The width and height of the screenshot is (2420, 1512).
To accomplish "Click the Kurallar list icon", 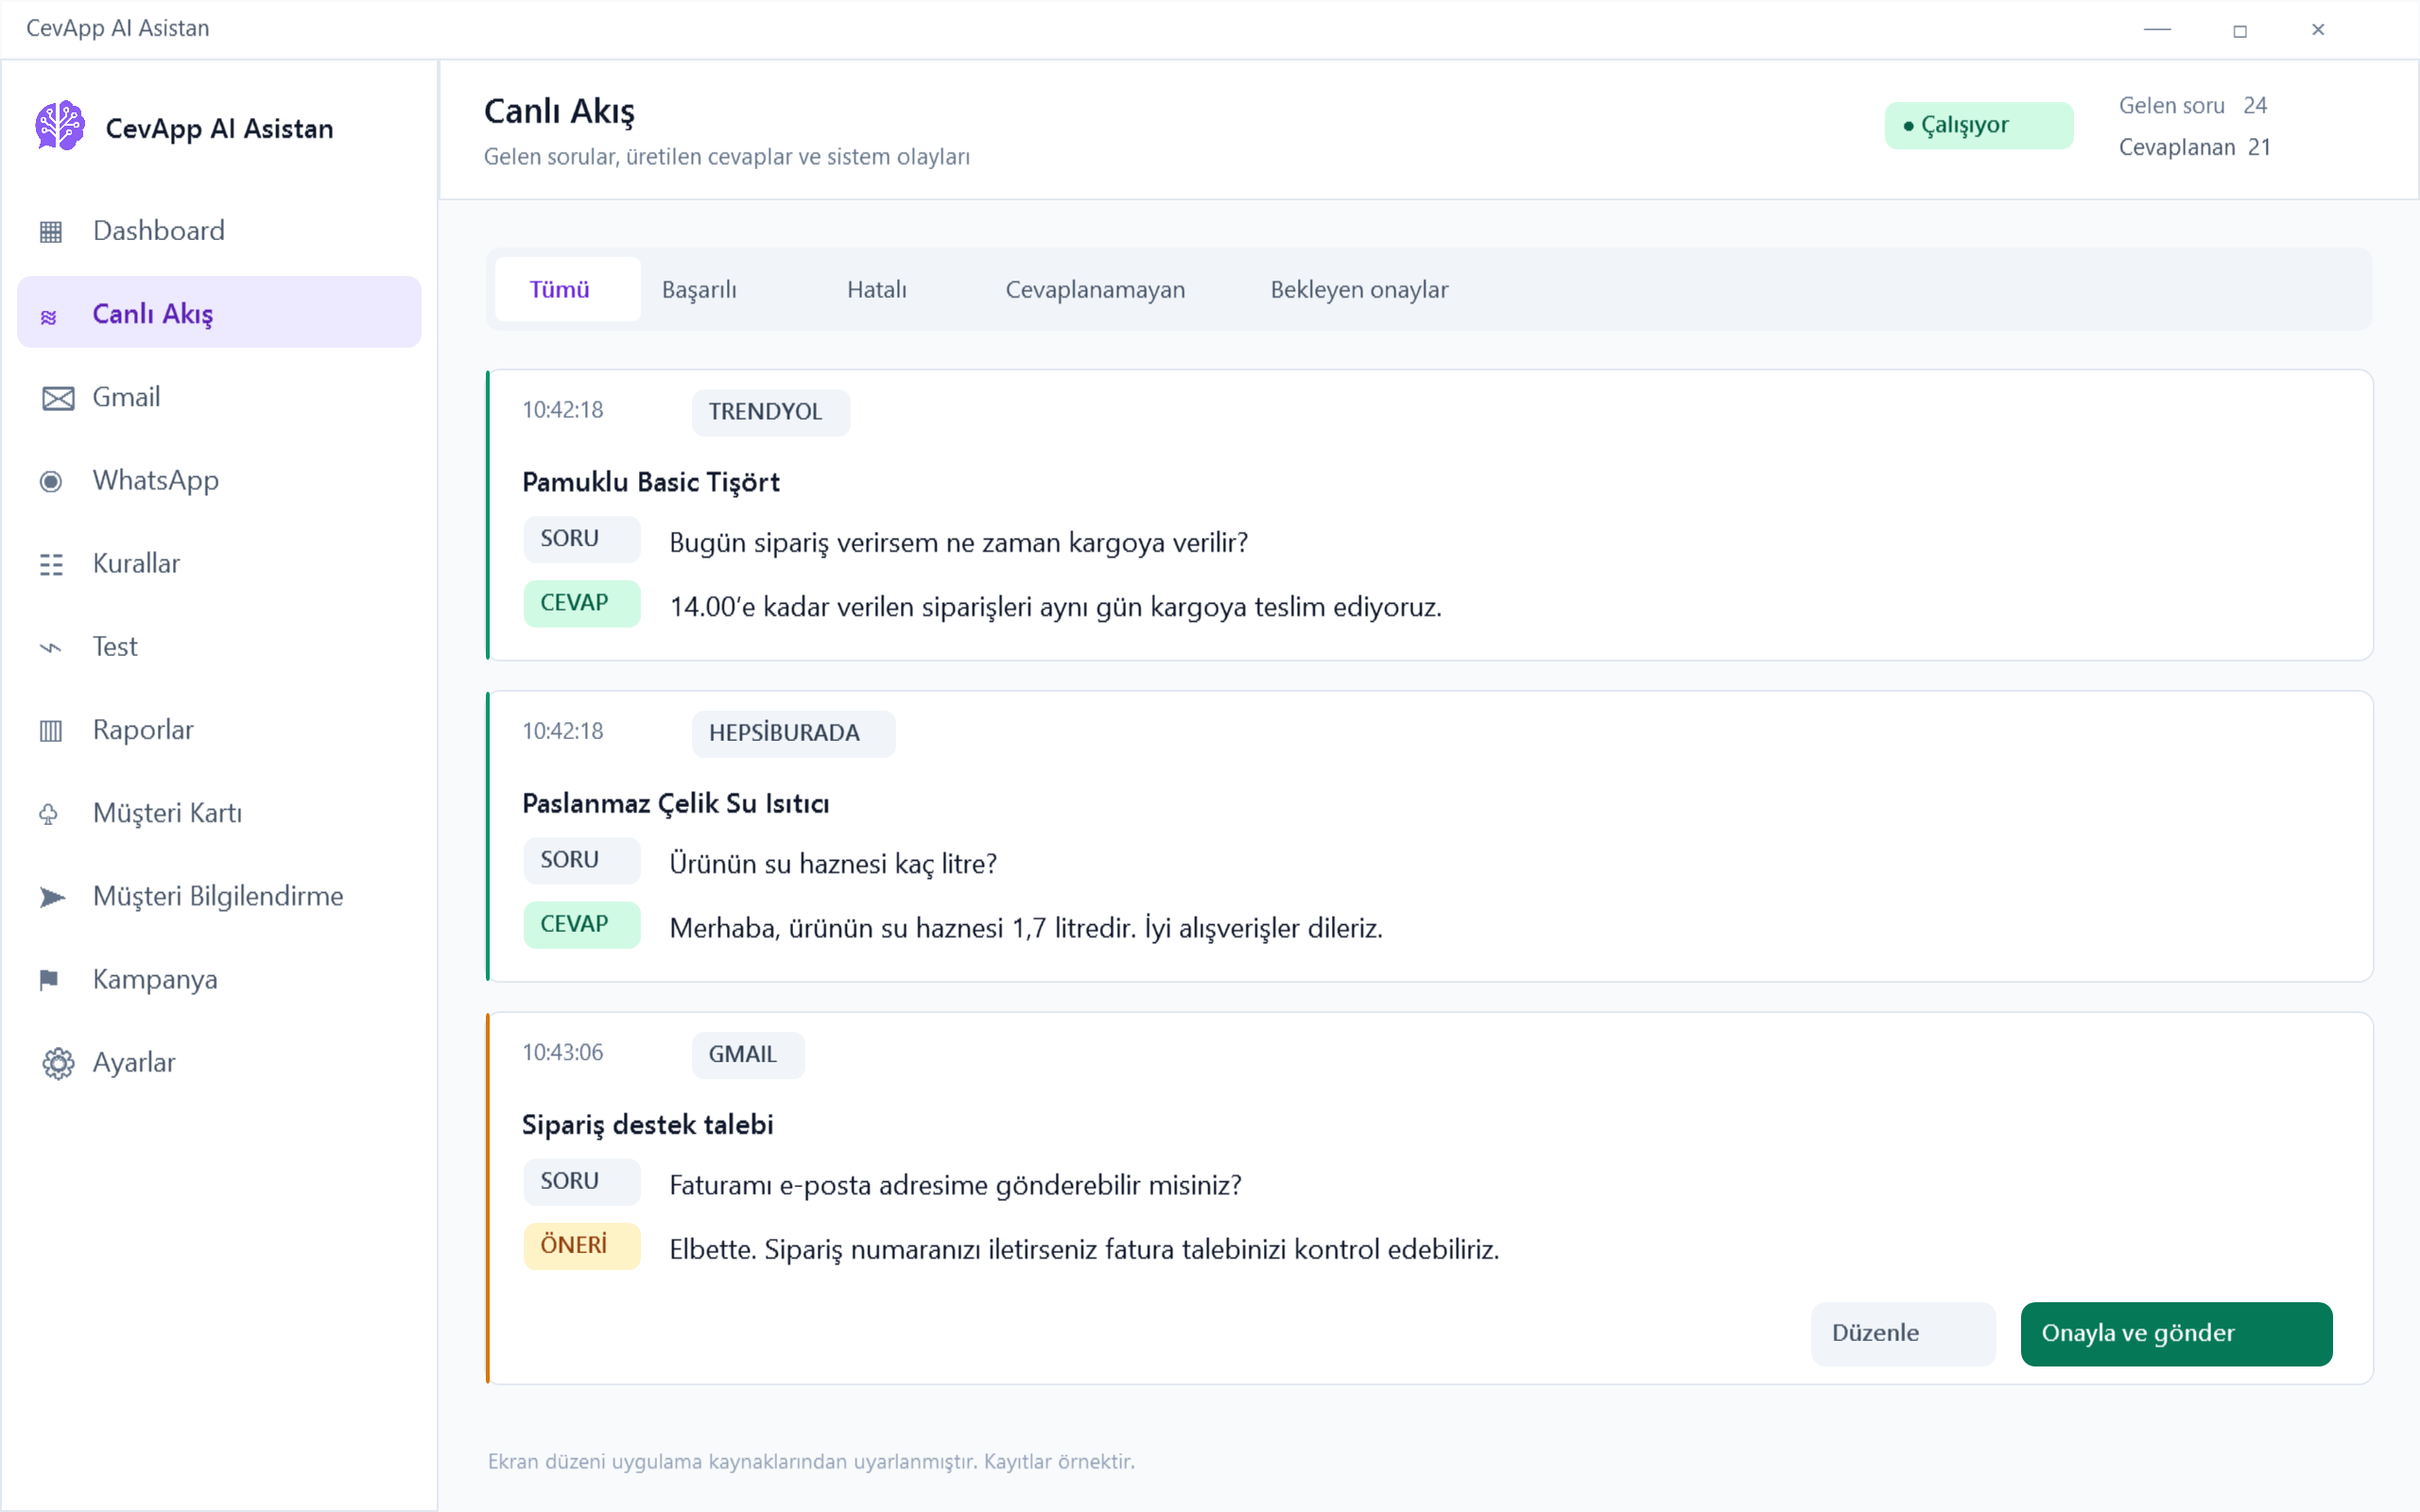I will [x=51, y=564].
